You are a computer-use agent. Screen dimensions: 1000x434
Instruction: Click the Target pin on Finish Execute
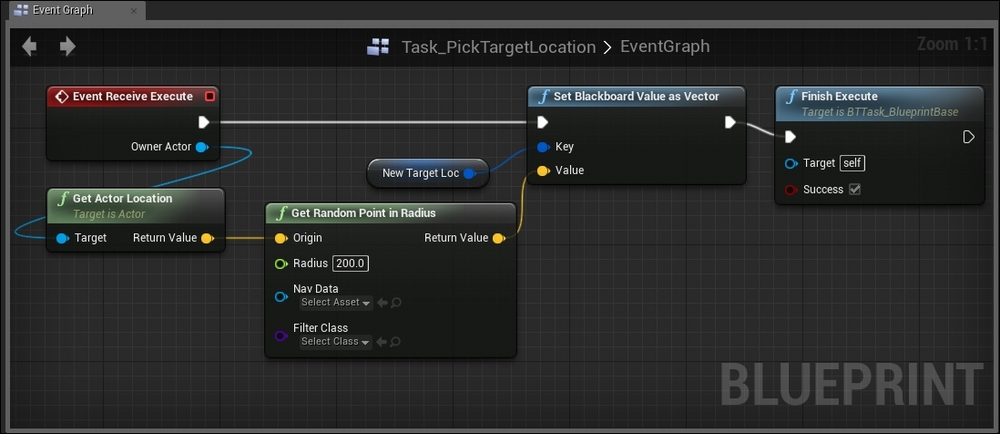click(x=791, y=164)
